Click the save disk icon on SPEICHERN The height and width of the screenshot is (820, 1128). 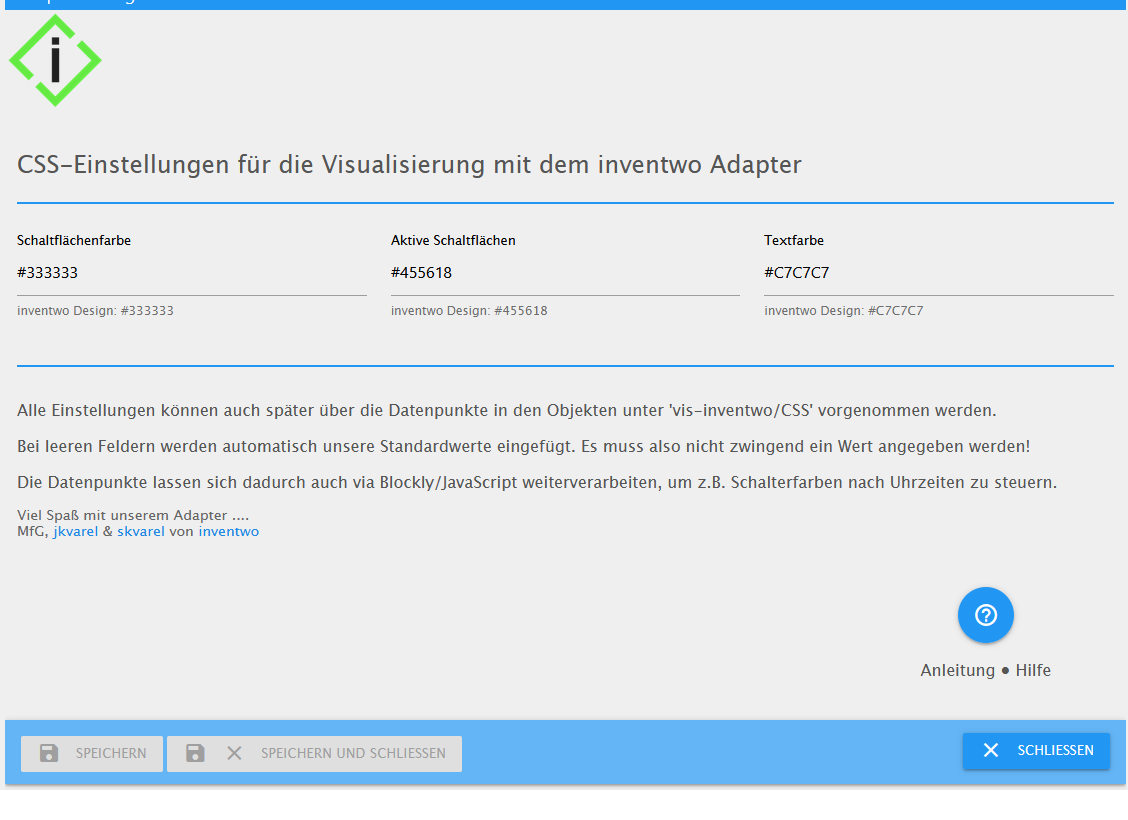click(50, 753)
